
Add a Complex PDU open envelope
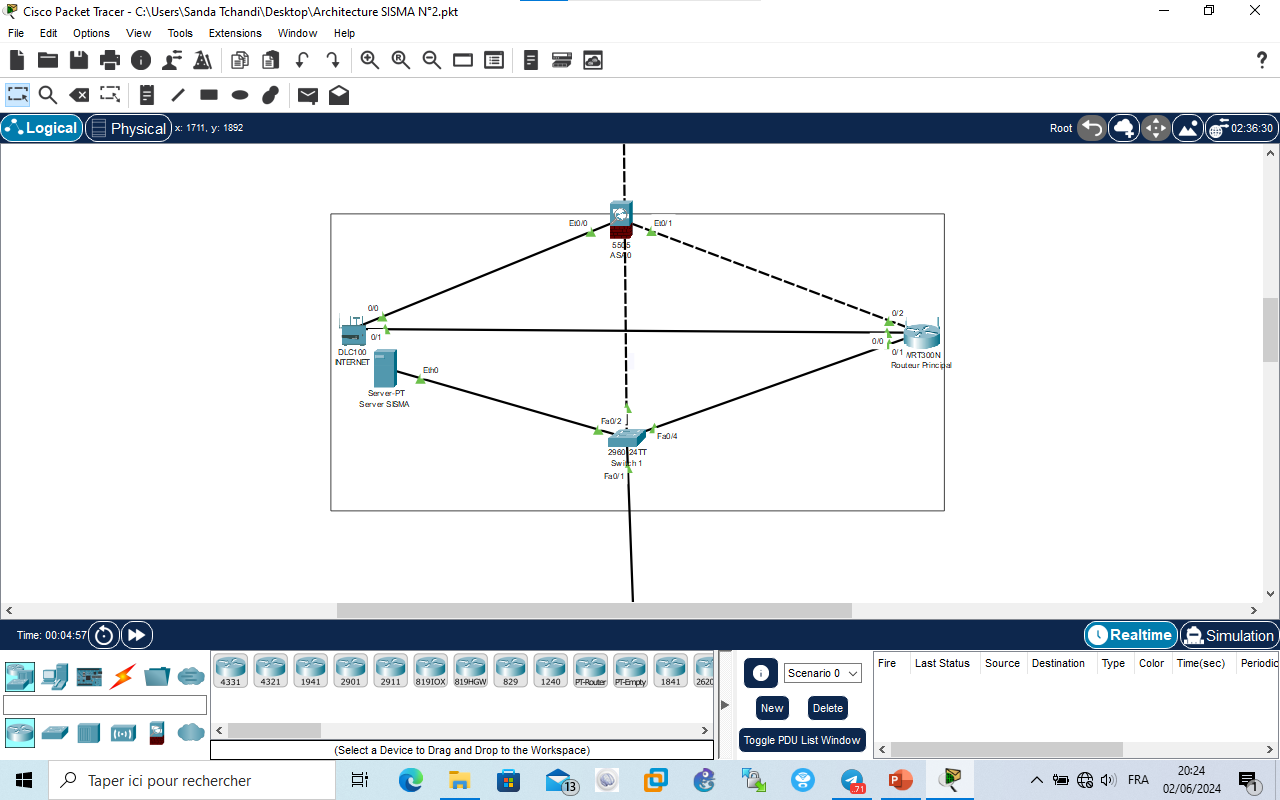[339, 95]
